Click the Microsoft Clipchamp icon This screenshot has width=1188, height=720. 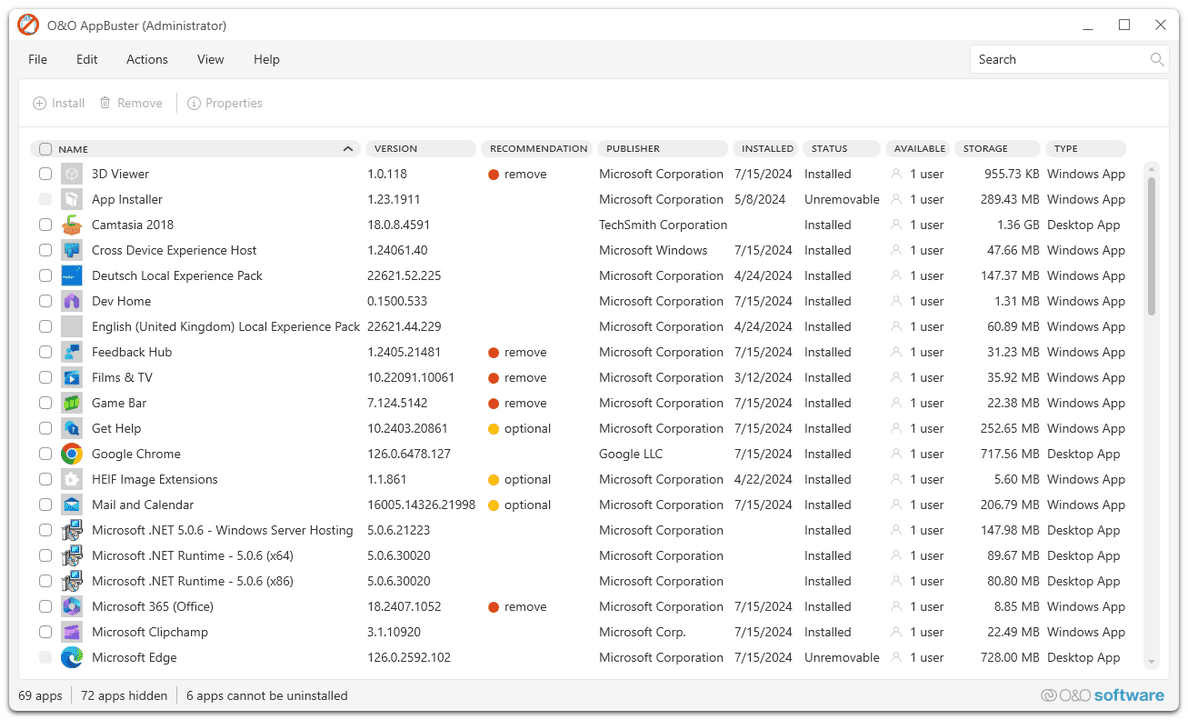point(71,632)
